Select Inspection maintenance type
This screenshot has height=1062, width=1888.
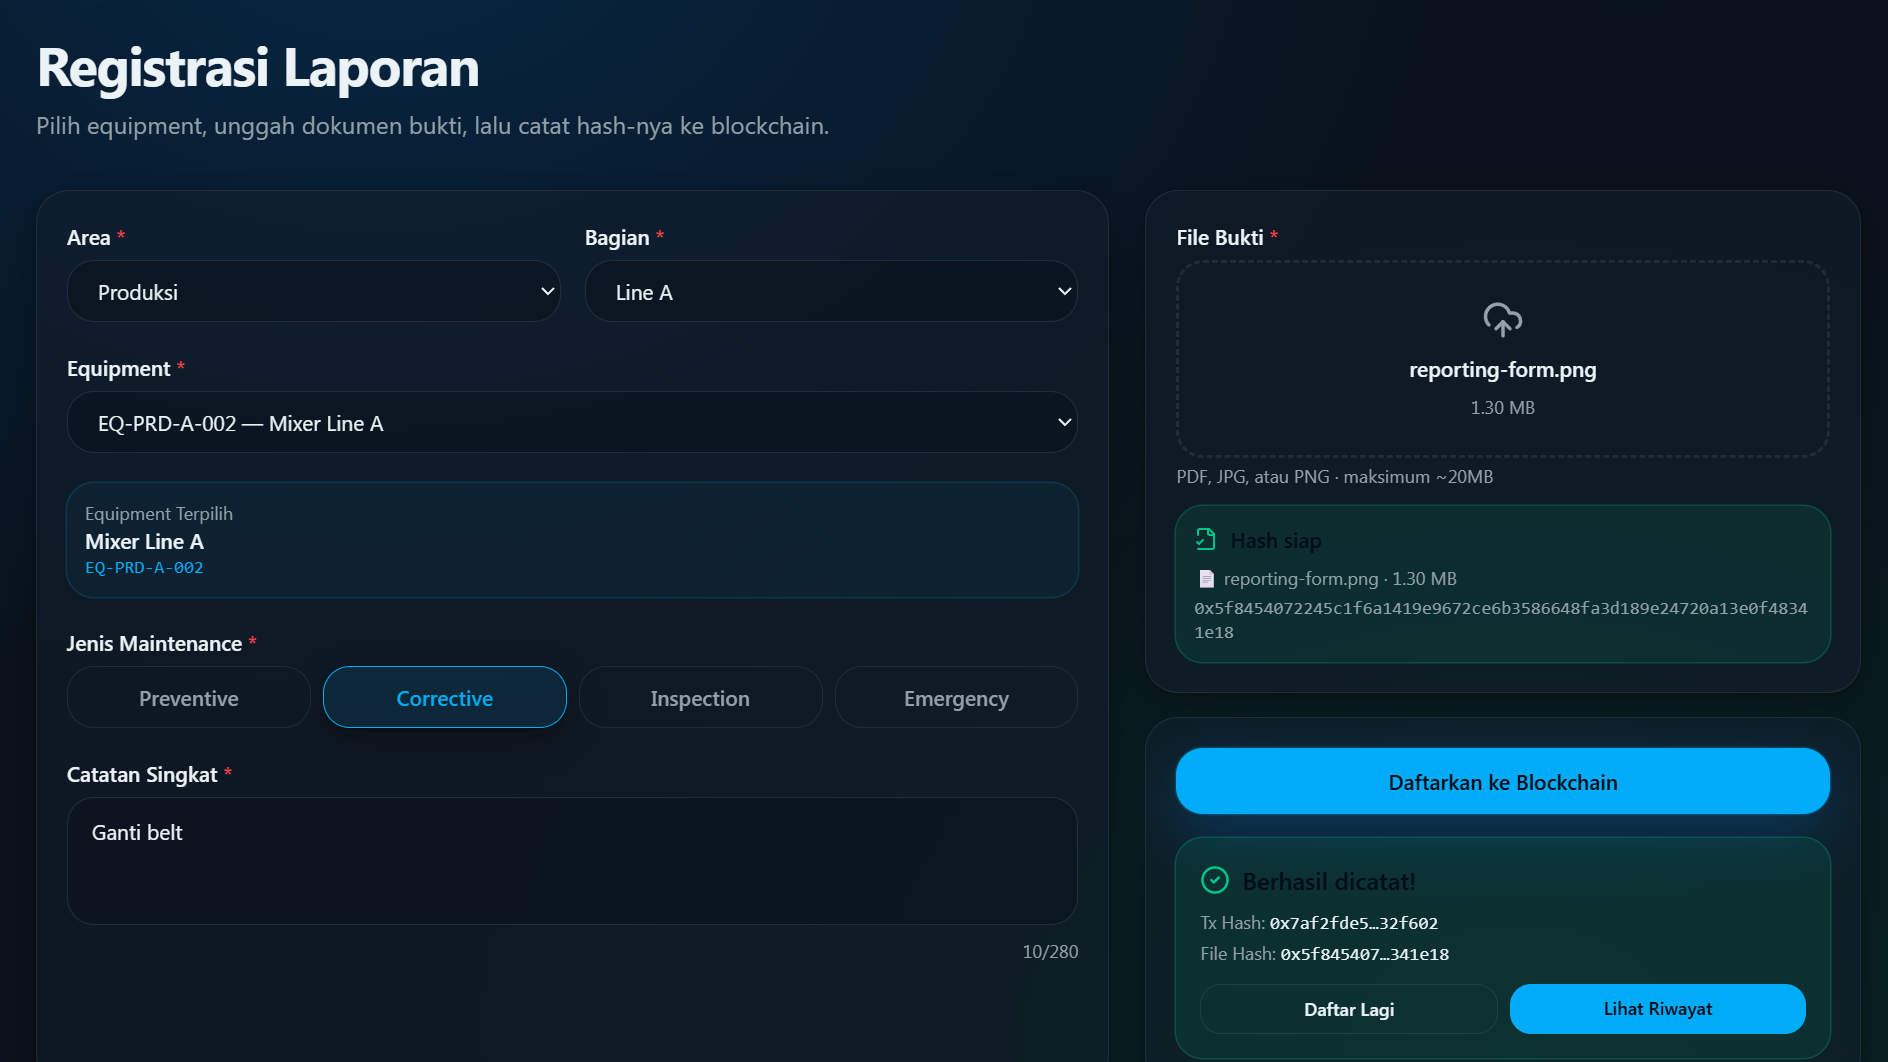pos(700,698)
